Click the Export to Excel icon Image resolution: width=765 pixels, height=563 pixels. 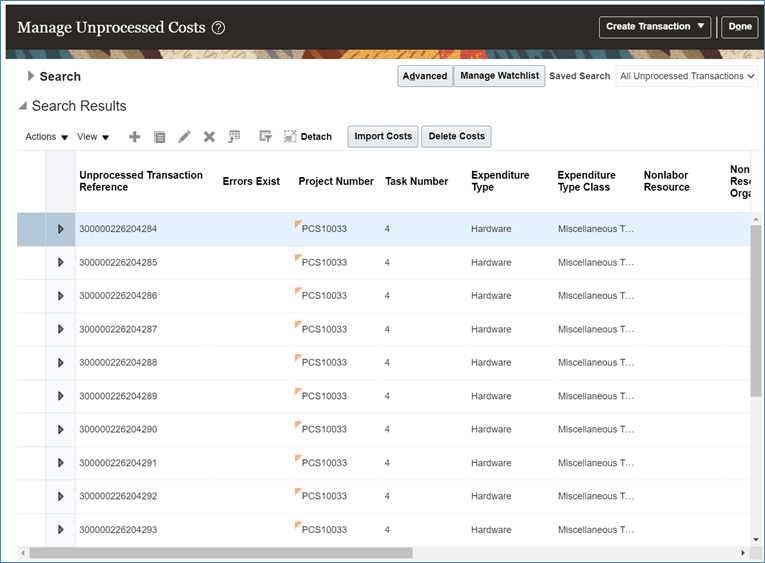pos(234,137)
